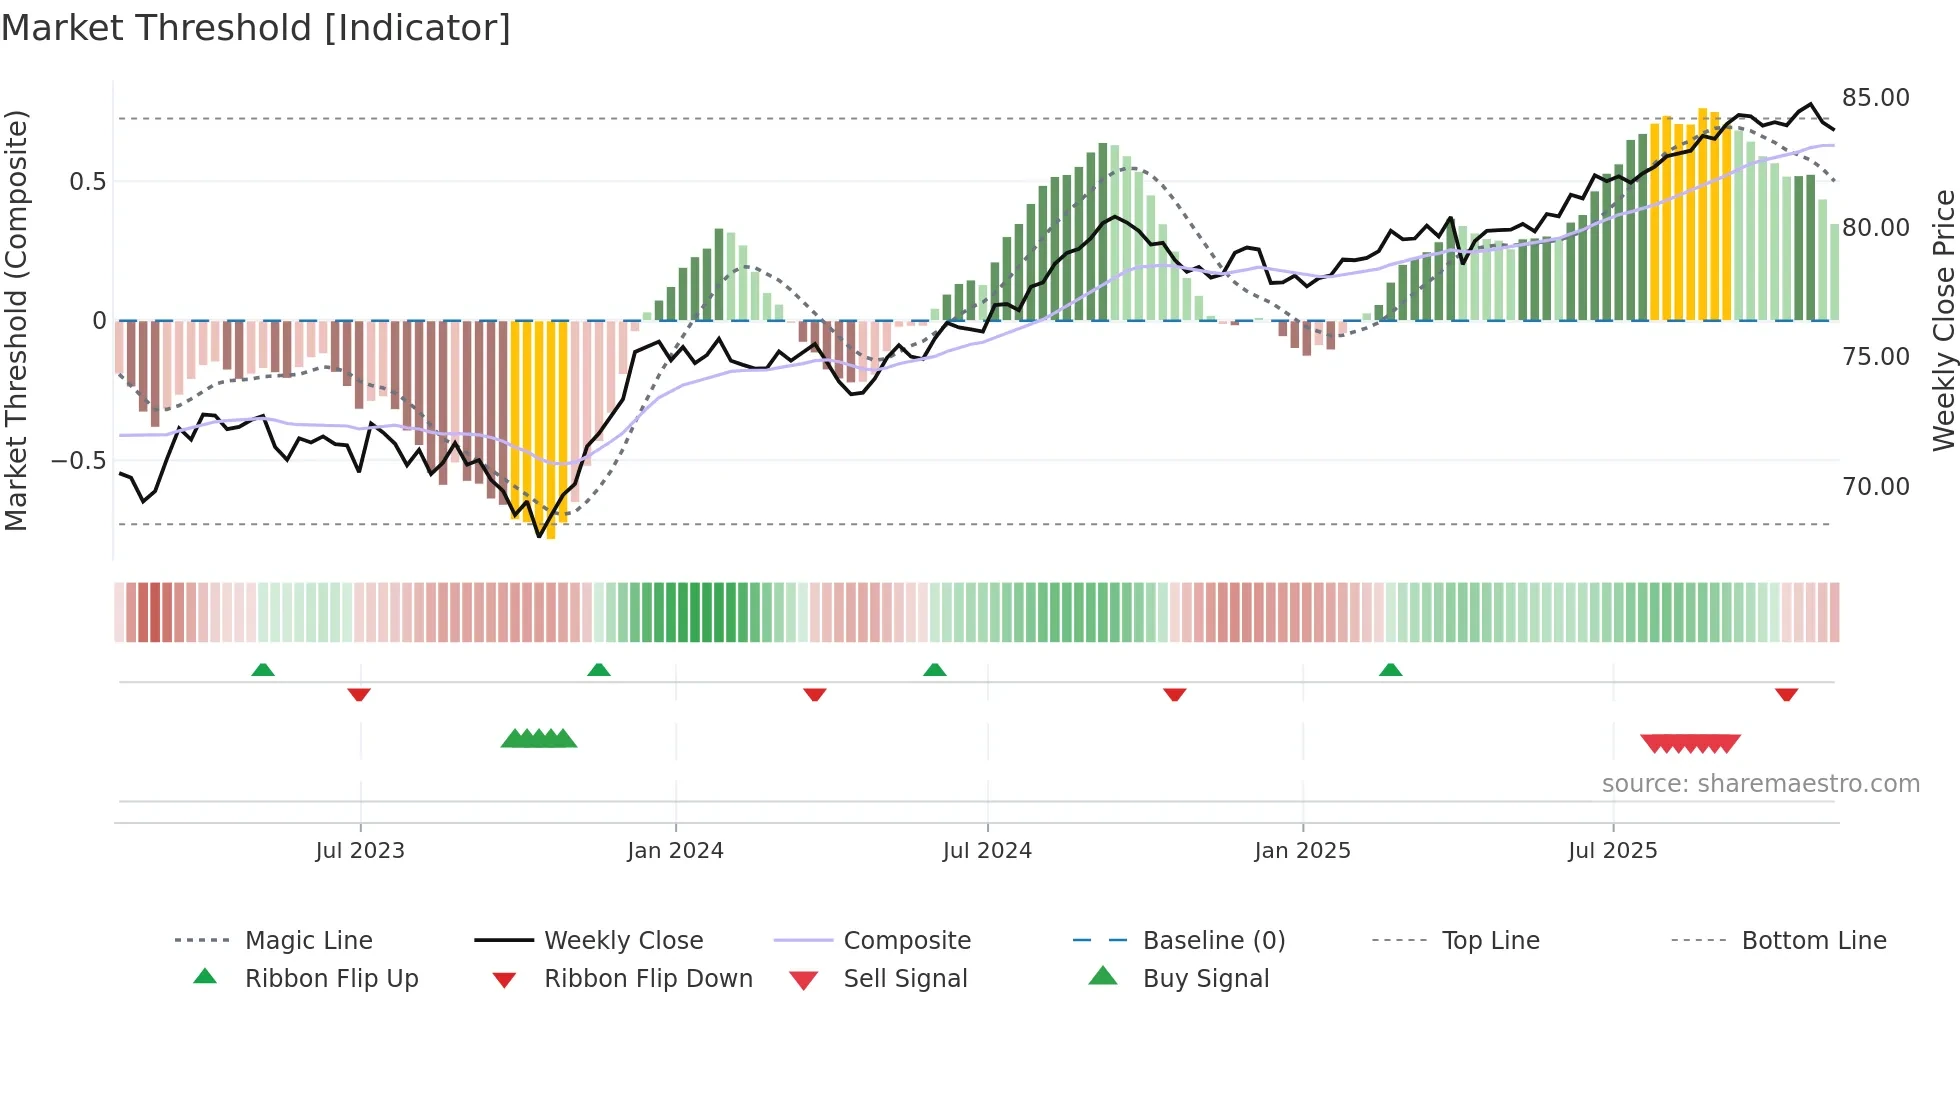Click the green Buy Signal cluster on chart
1960x1102 pixels.
(x=539, y=739)
